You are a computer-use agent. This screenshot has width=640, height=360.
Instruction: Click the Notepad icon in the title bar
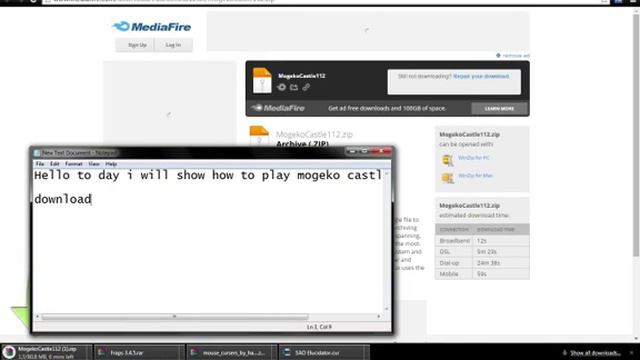tap(37, 153)
